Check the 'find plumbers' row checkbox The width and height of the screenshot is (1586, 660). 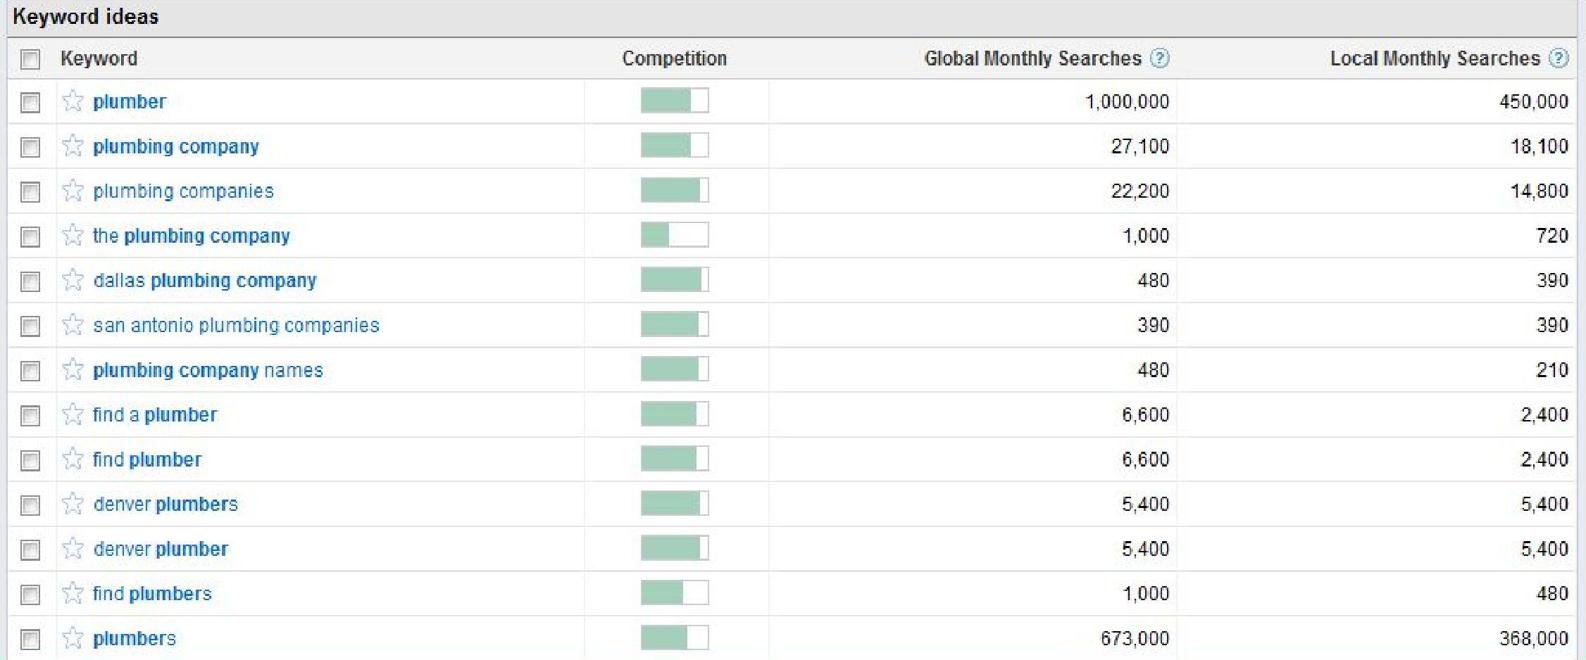[x=31, y=595]
